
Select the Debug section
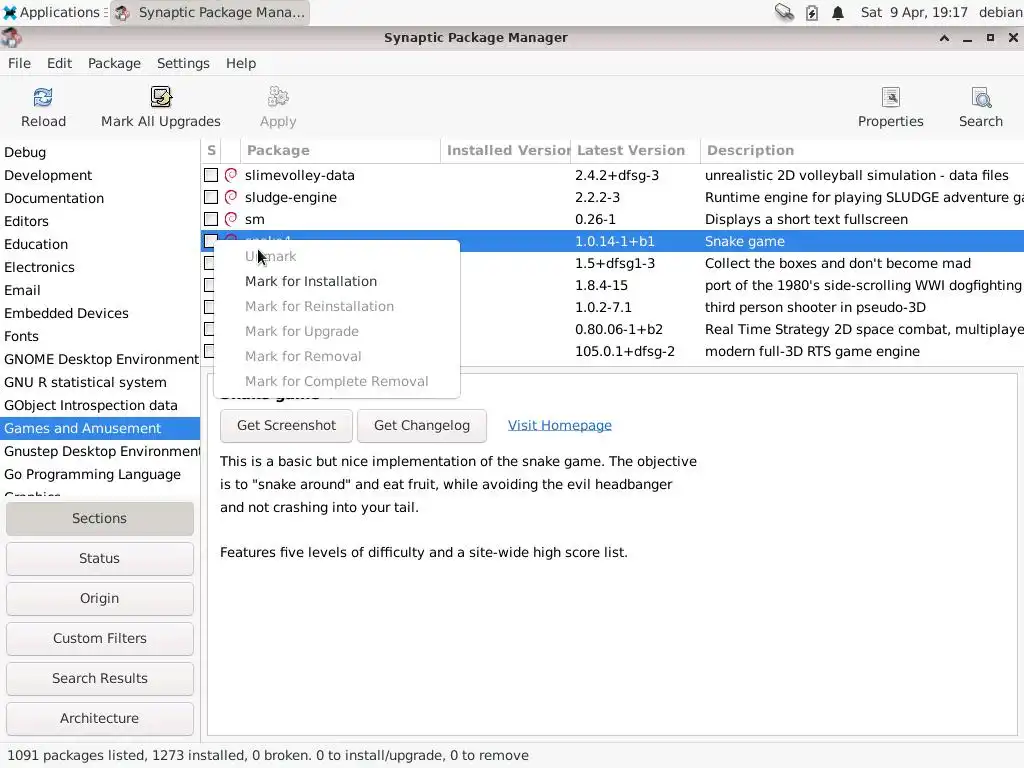pos(100,152)
